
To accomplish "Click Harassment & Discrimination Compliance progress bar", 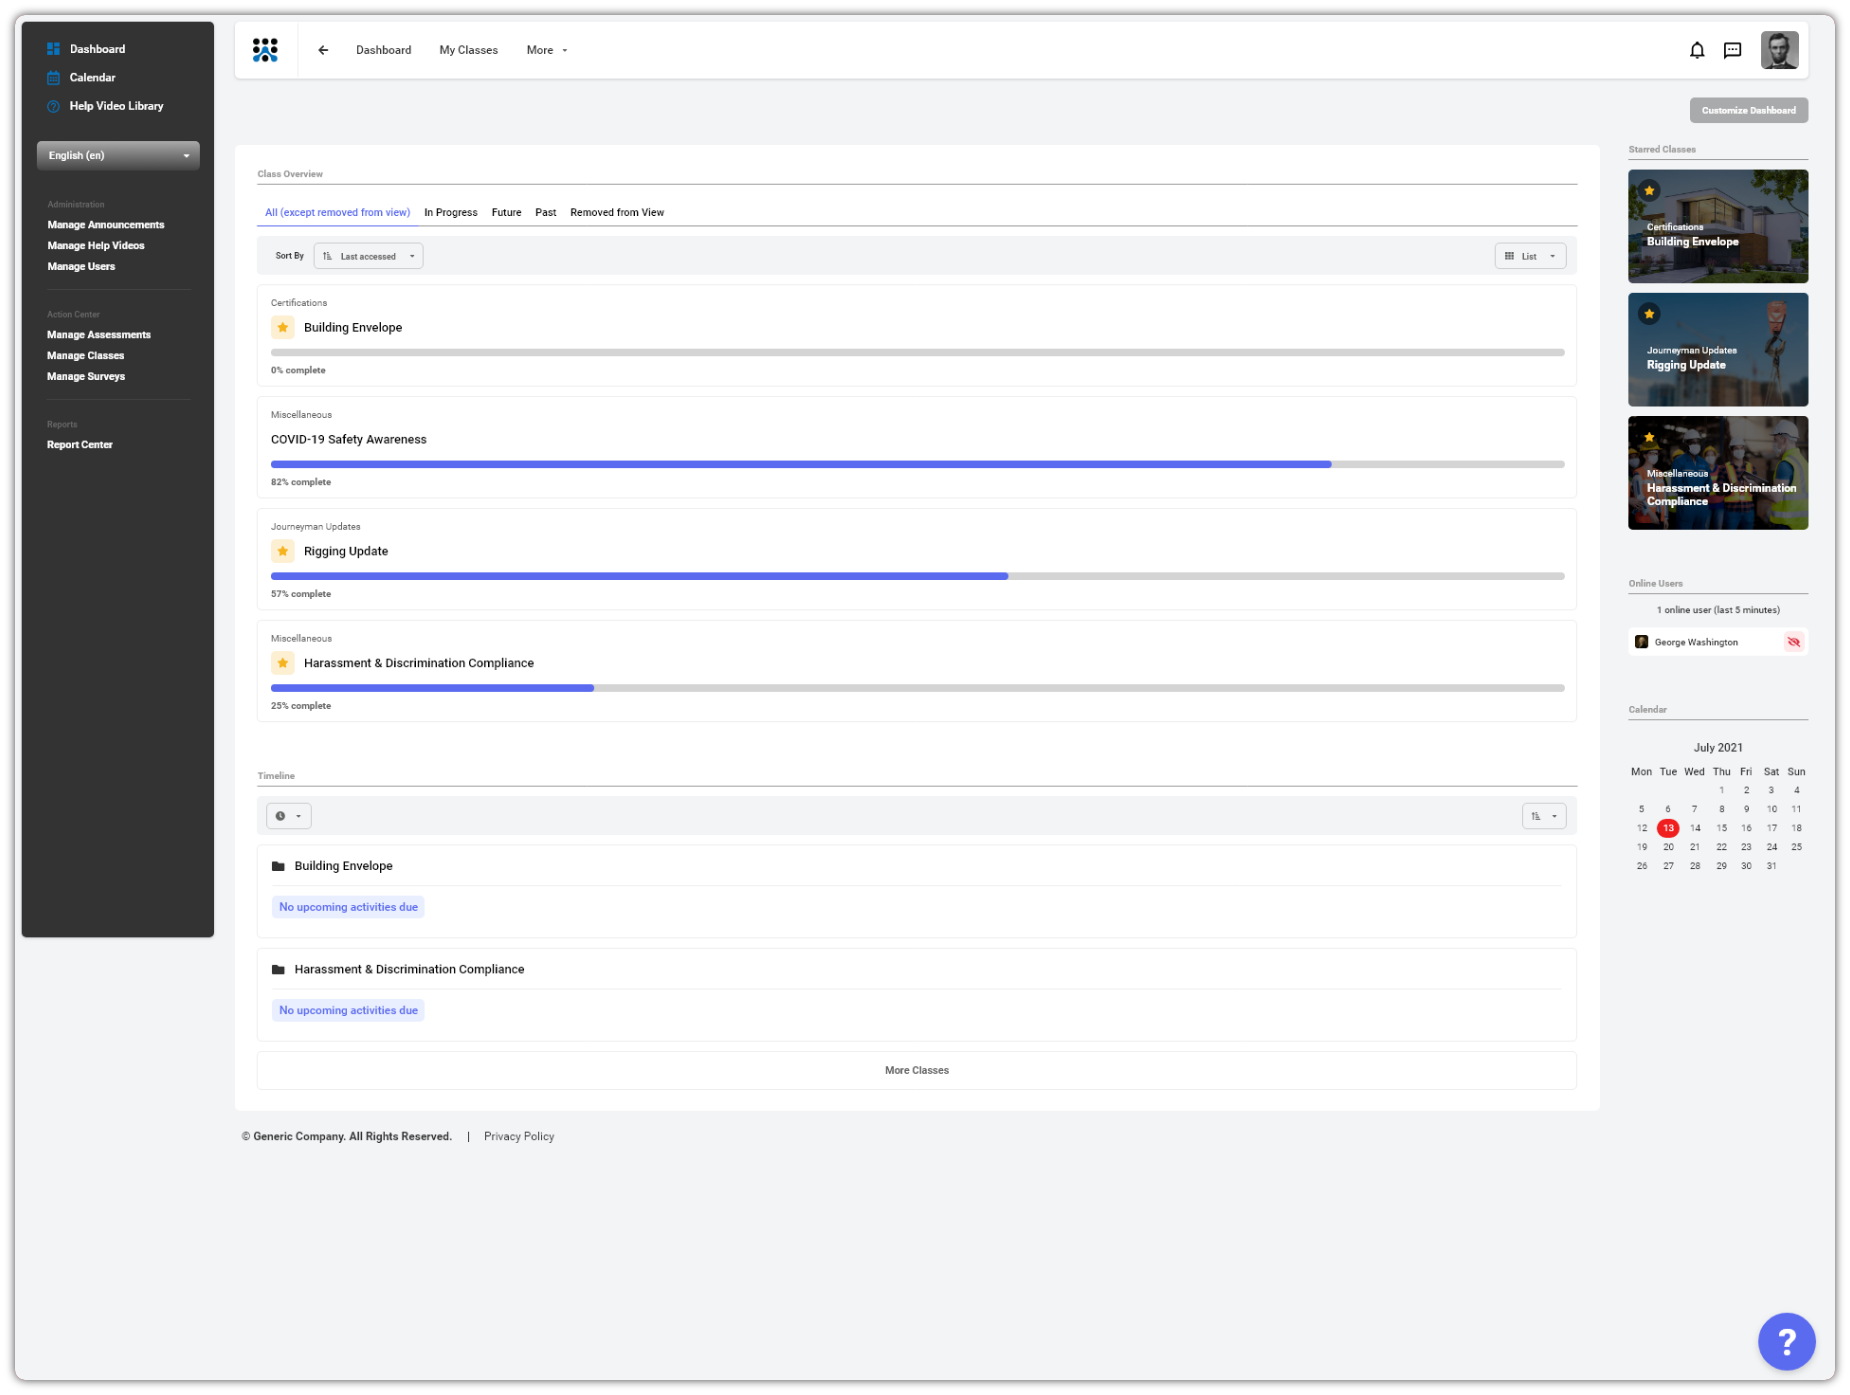I will coord(917,688).
